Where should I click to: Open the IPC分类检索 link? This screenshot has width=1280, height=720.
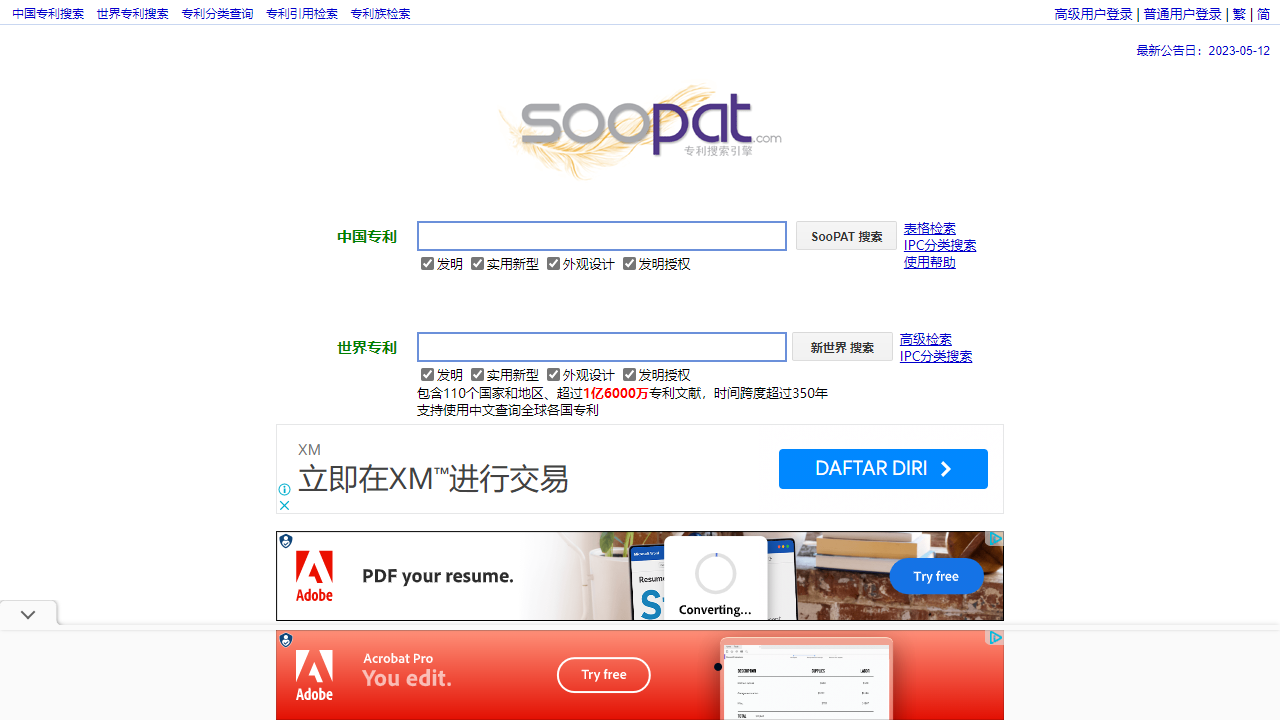point(939,244)
